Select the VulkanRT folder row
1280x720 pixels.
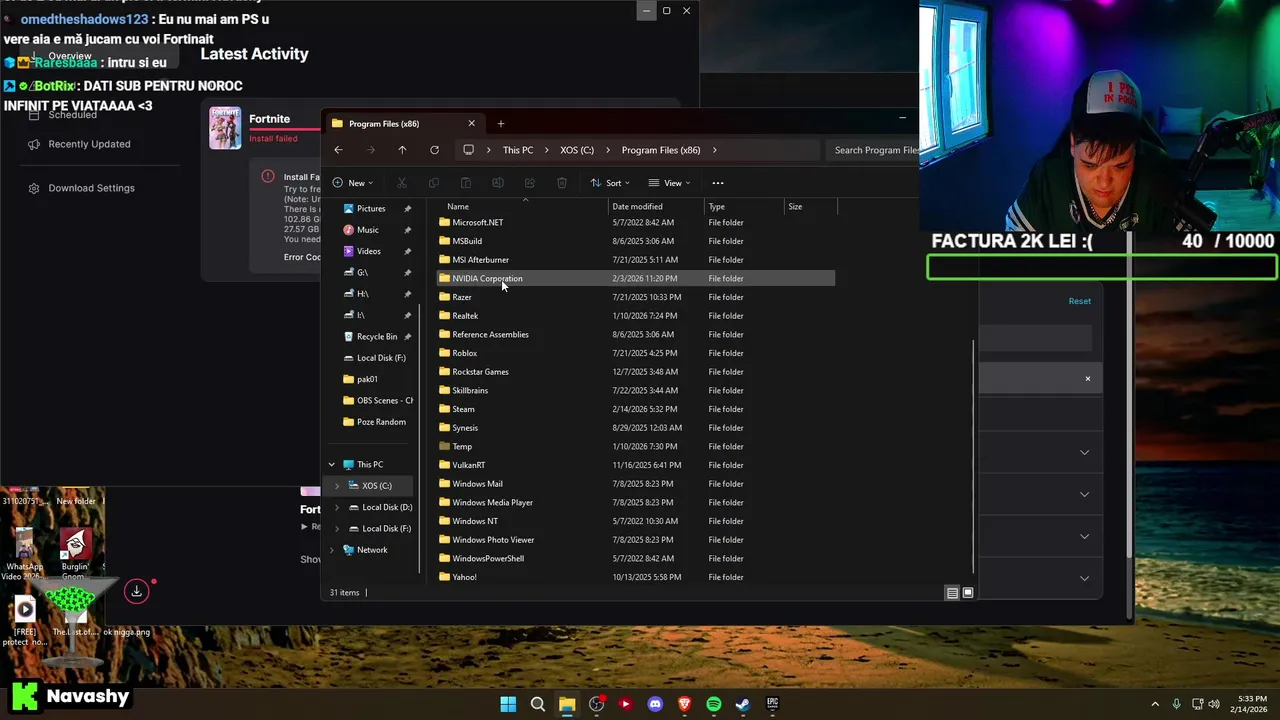(x=635, y=465)
